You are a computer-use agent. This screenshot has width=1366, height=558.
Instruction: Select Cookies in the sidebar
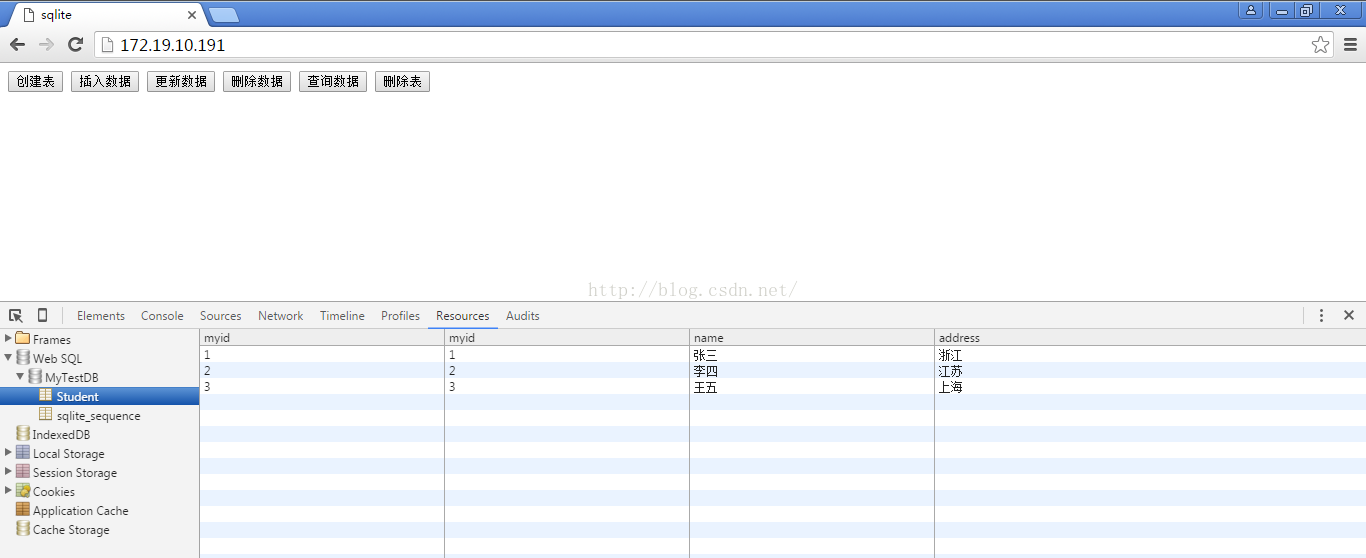(x=54, y=492)
